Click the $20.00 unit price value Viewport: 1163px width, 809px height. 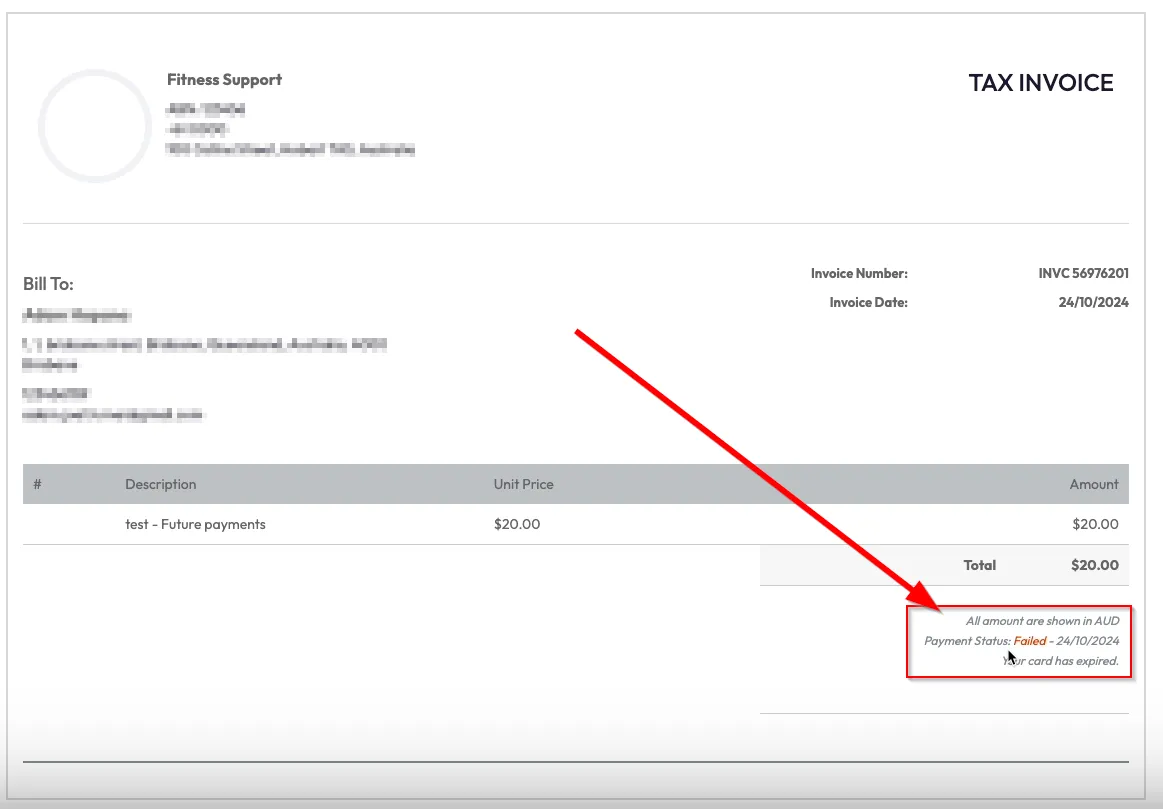(x=517, y=524)
